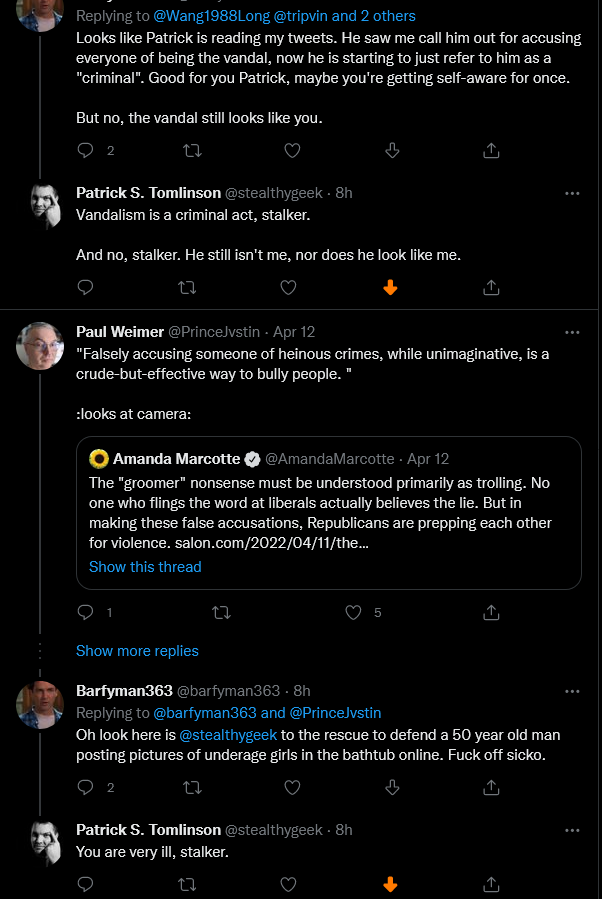Image resolution: width=602 pixels, height=899 pixels.
Task: Open more menu on "Vandalism is a criminal act" tweet
Action: coord(572,193)
